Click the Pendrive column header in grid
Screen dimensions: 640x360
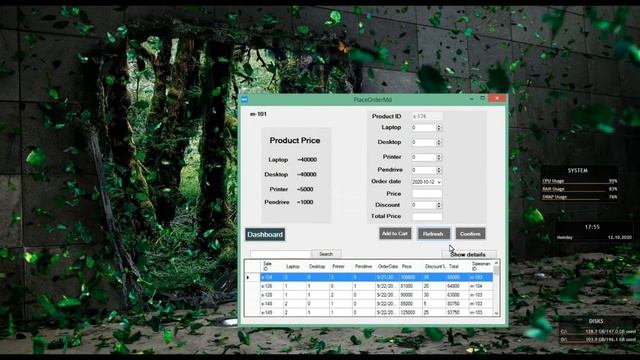coord(364,266)
